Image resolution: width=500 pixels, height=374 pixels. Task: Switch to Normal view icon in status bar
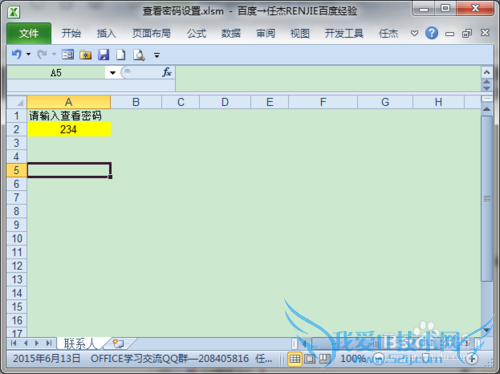[295, 359]
